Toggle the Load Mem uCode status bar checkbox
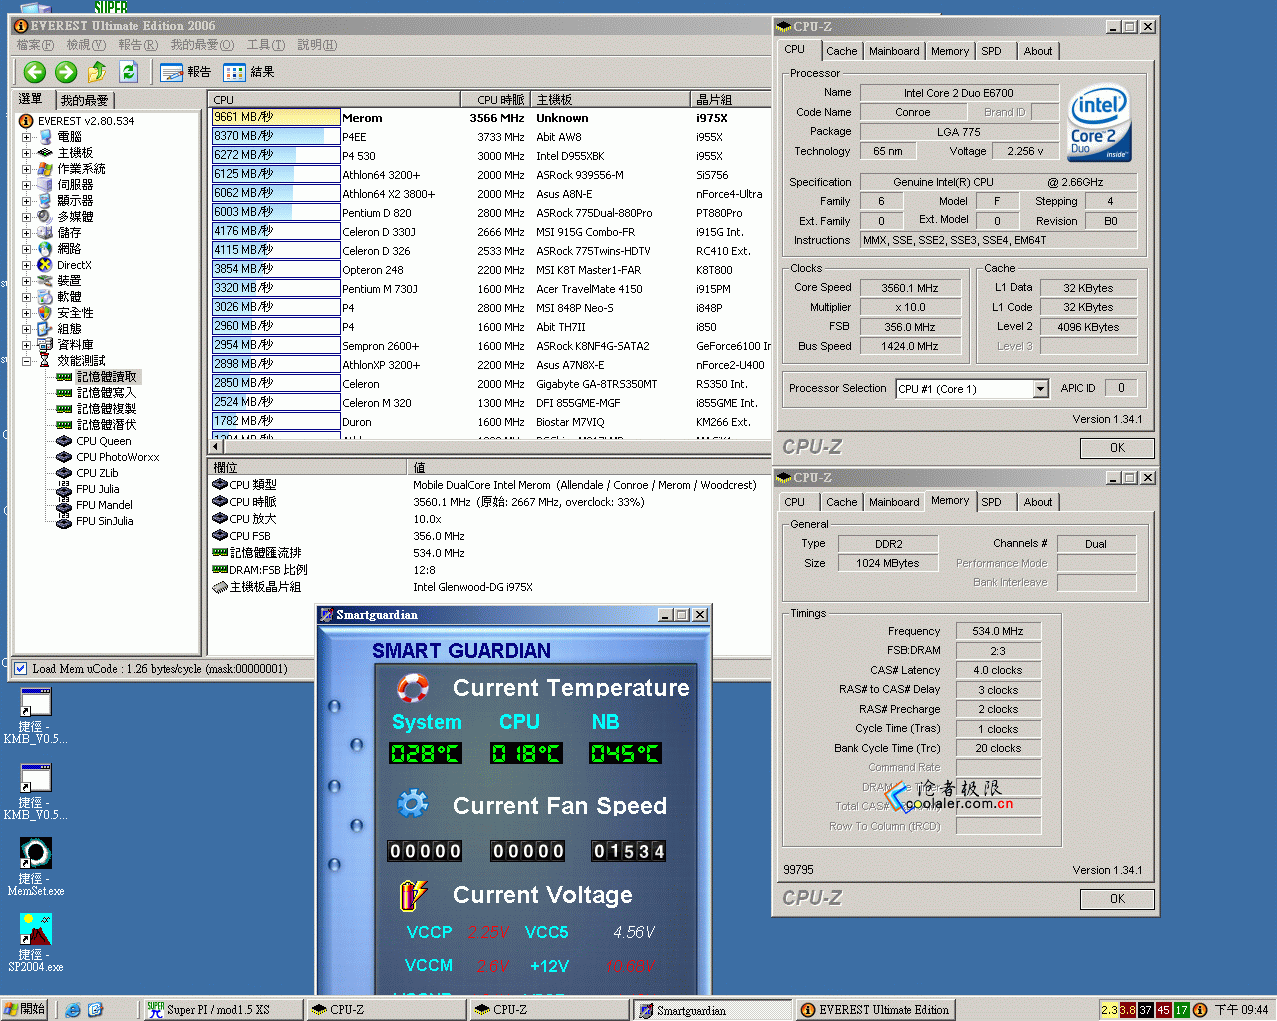 click(20, 668)
